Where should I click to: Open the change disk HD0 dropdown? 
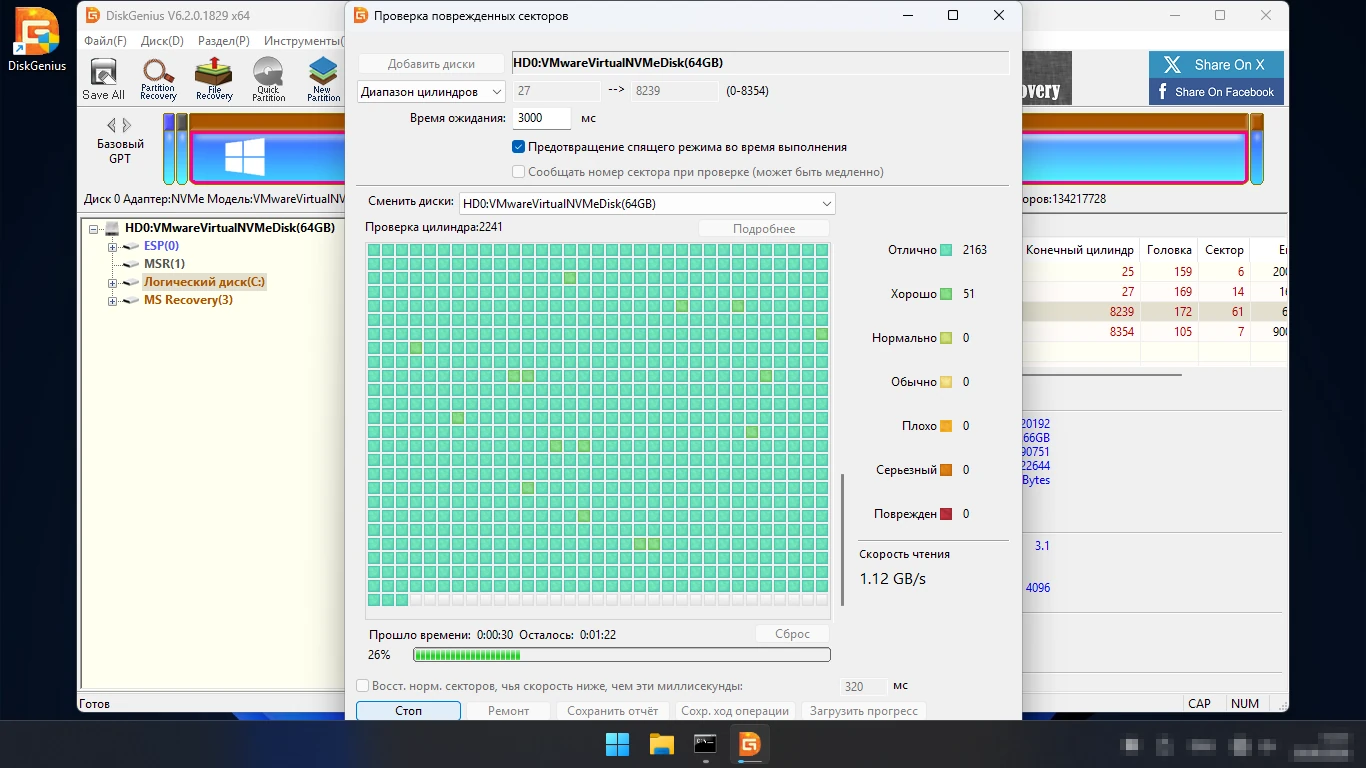pos(647,204)
